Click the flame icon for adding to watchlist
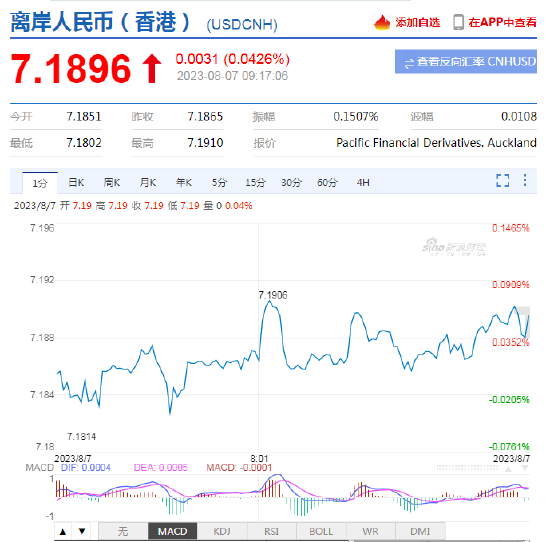550x542 pixels. (382, 22)
